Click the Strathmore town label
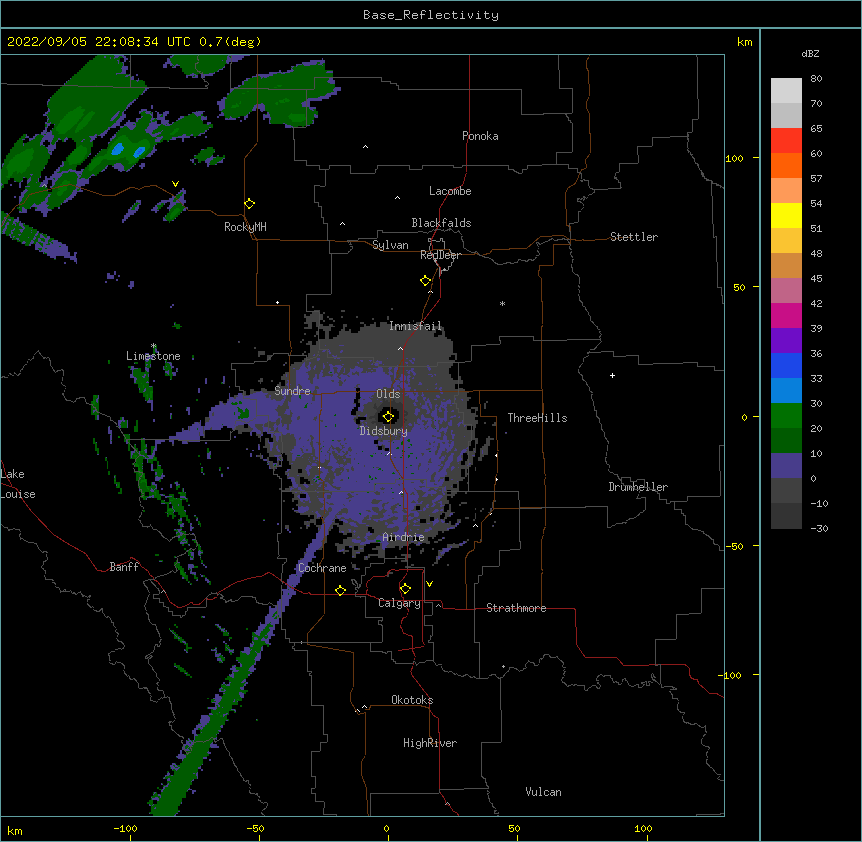The image size is (862, 842). click(516, 608)
